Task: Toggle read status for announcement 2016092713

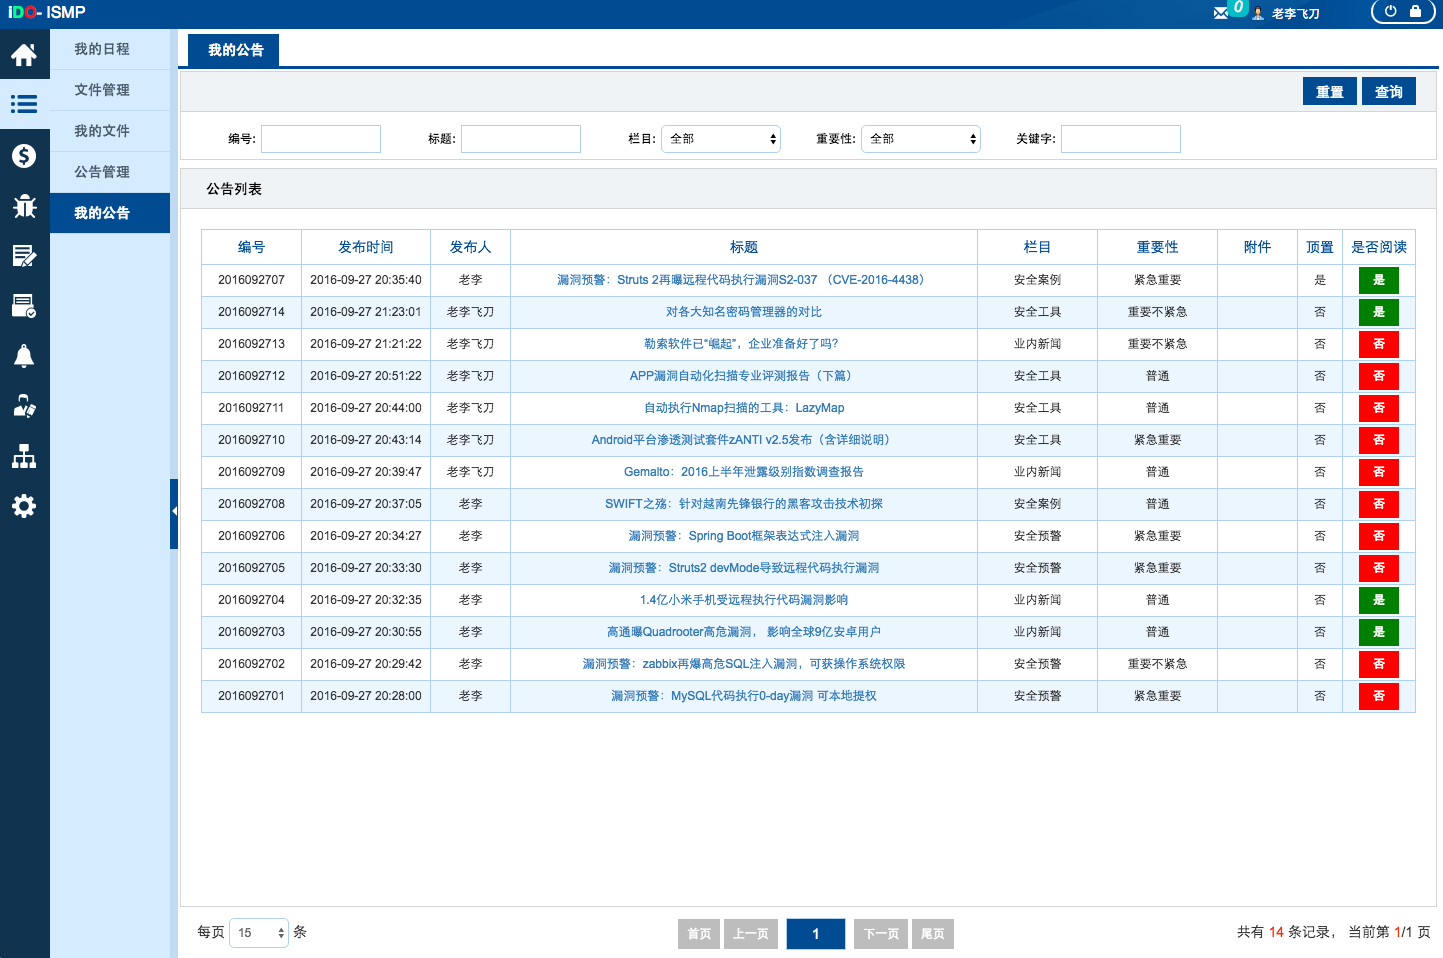Action: pyautogui.click(x=1378, y=344)
